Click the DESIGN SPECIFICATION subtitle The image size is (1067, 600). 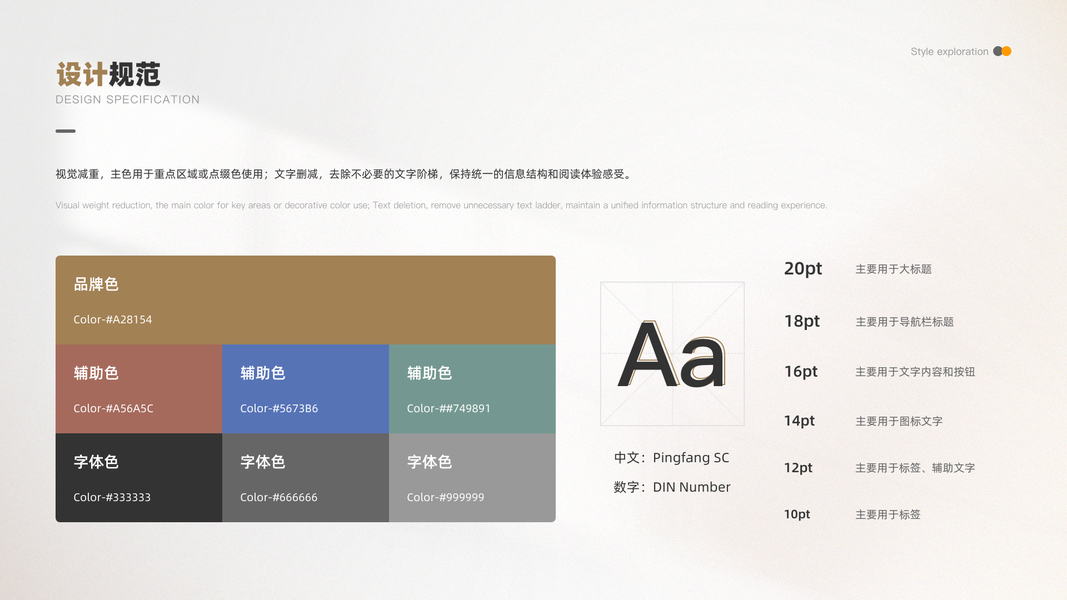[127, 99]
